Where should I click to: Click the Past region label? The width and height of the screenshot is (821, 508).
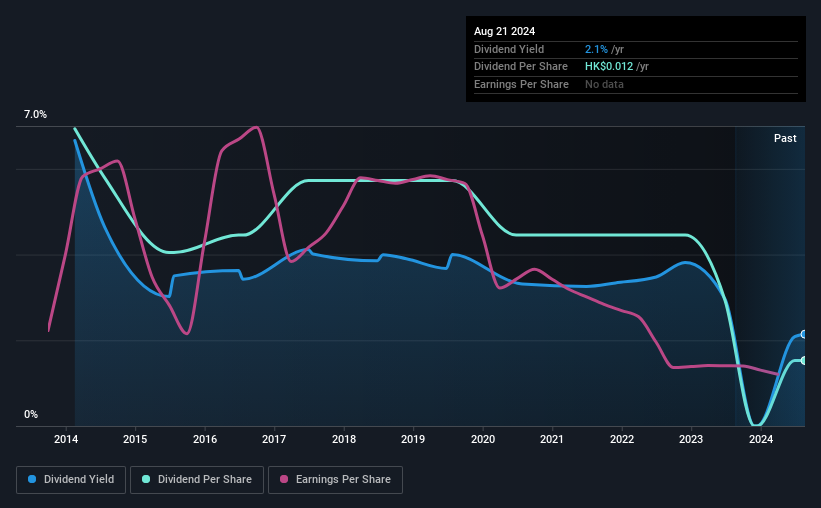coord(785,138)
